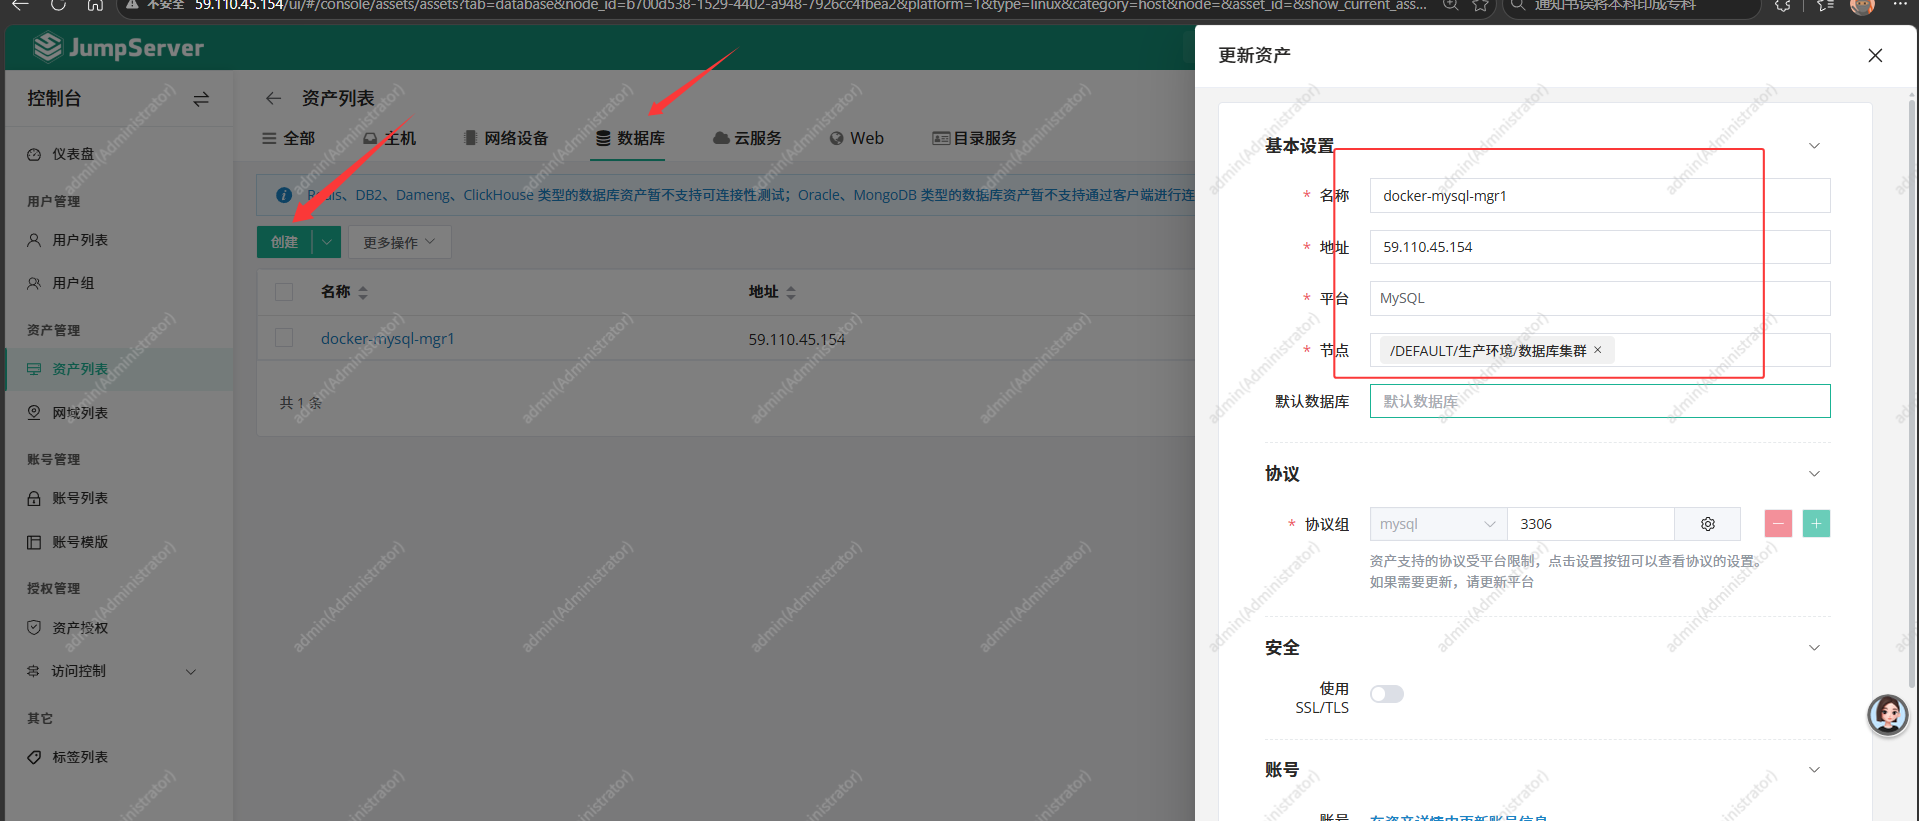Image resolution: width=1919 pixels, height=821 pixels.
Task: Toggle the 控制台 view switch icon
Action: pyautogui.click(x=201, y=99)
